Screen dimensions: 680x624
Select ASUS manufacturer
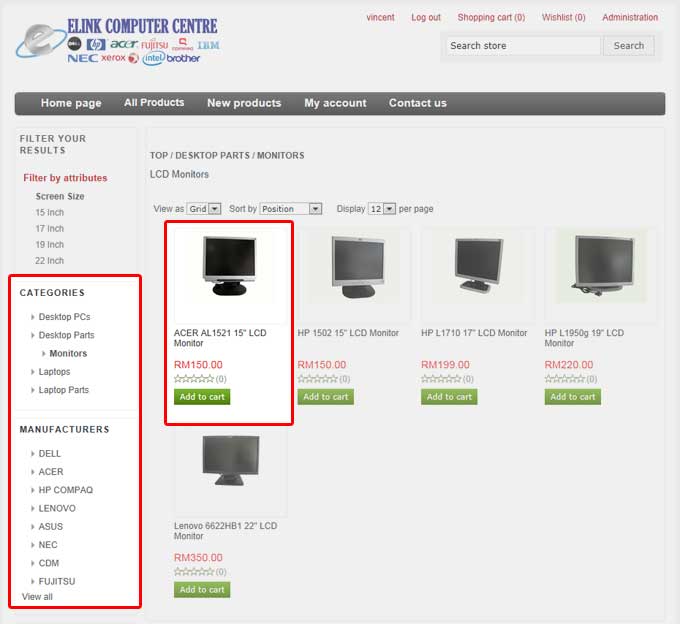pos(51,526)
